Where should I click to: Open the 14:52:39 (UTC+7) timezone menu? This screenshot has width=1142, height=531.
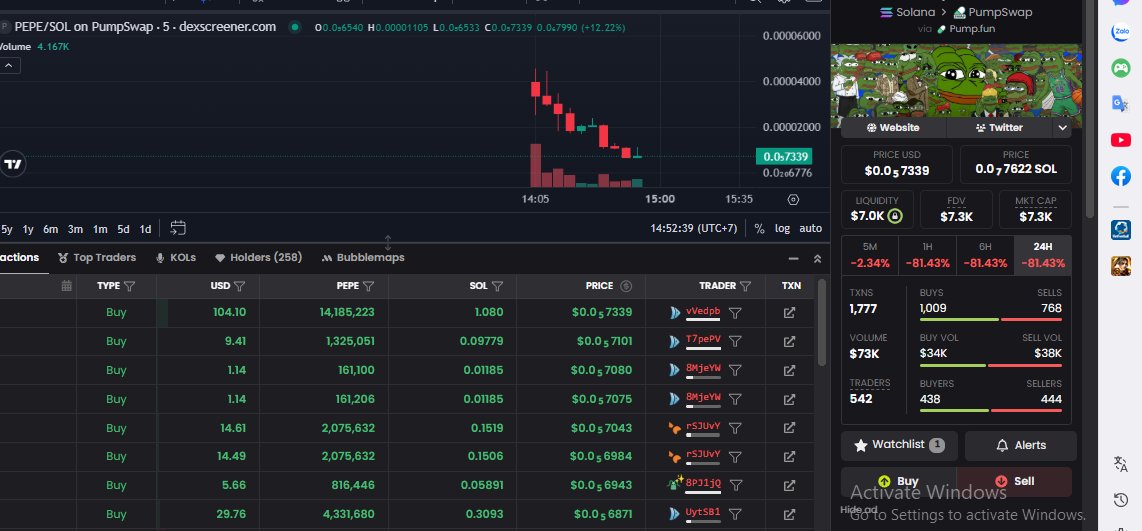tap(693, 228)
